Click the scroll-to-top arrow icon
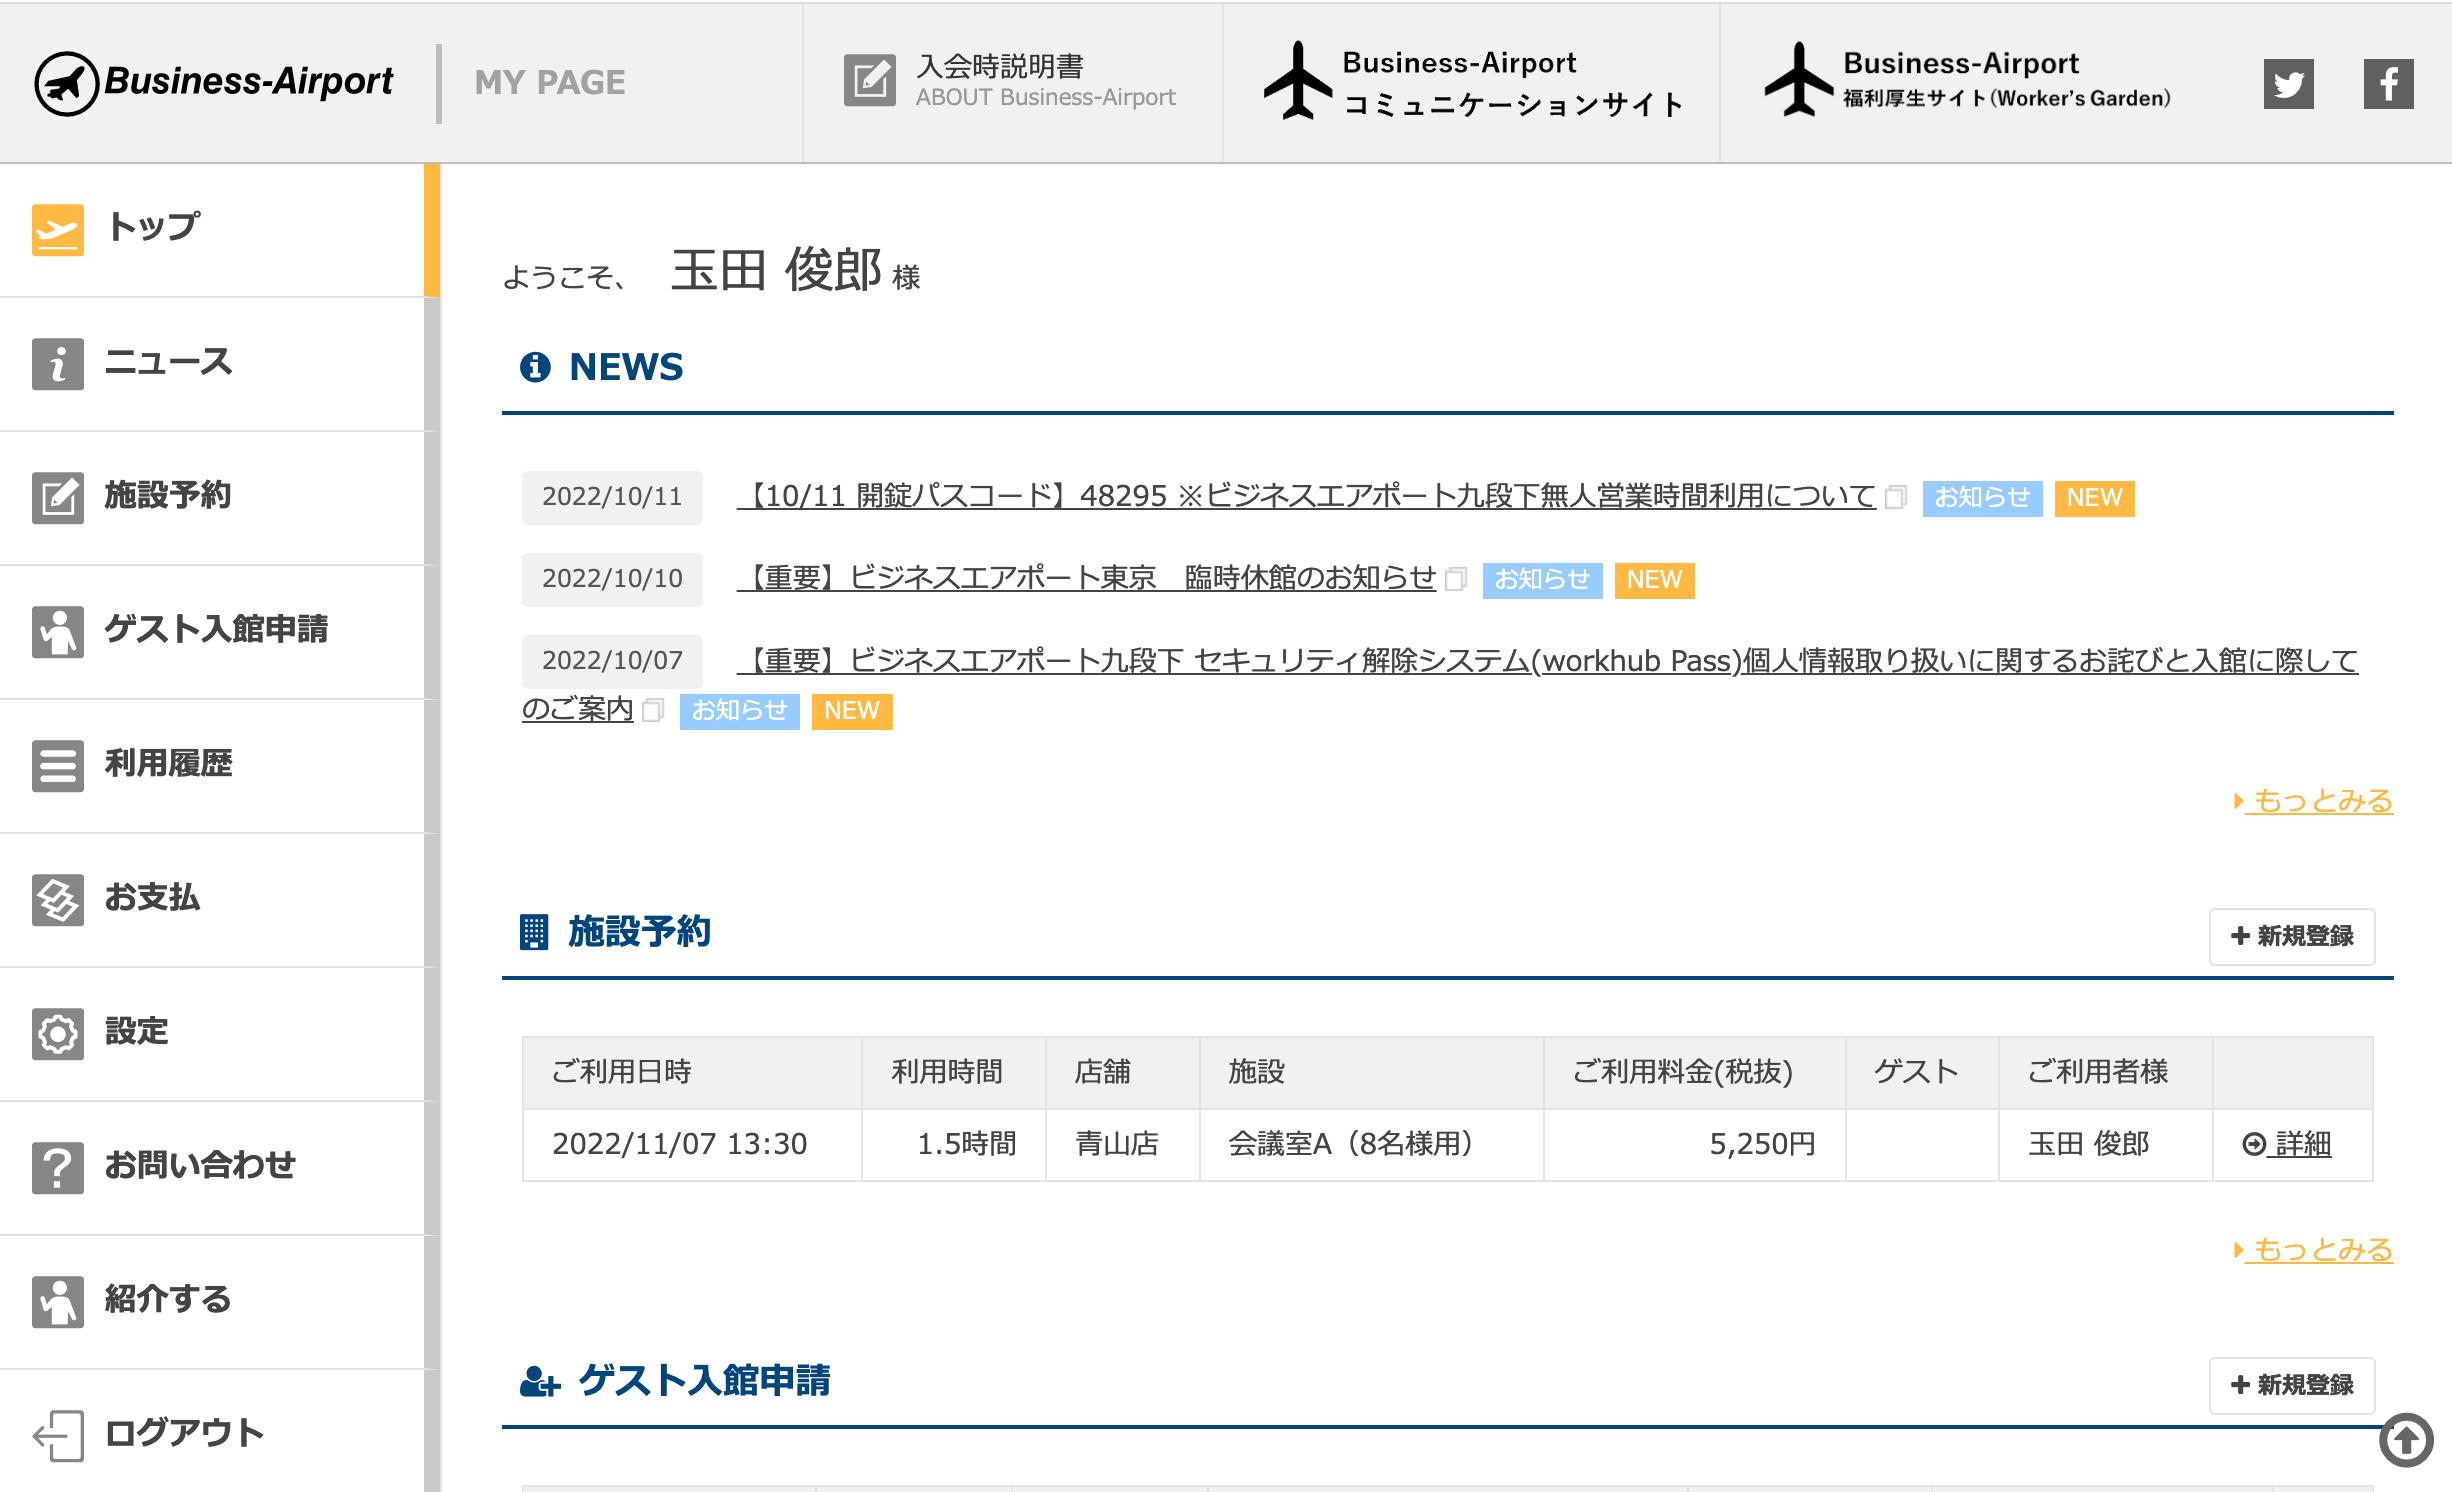The image size is (2452, 1492). coord(2406,1440)
